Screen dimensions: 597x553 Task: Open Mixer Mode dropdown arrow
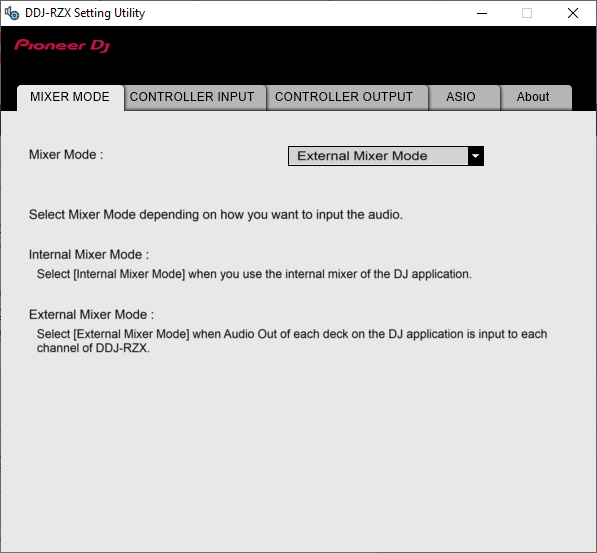tap(476, 156)
